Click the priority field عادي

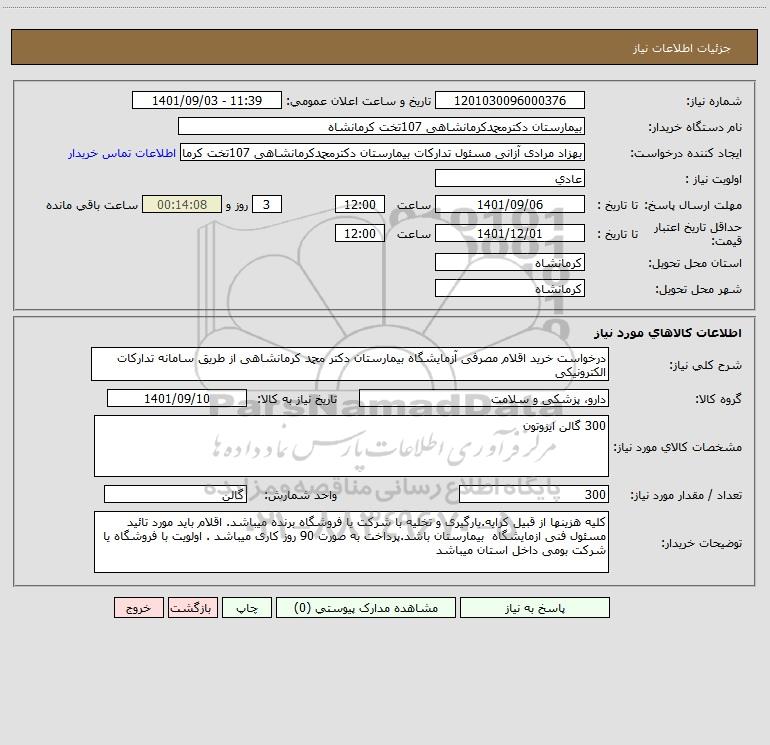pos(510,178)
